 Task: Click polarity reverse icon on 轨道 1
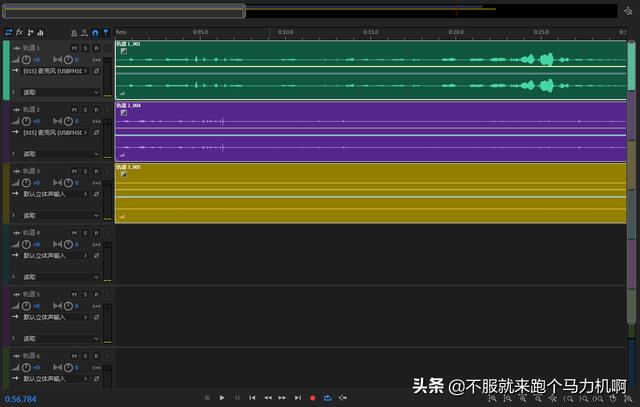tap(96, 72)
